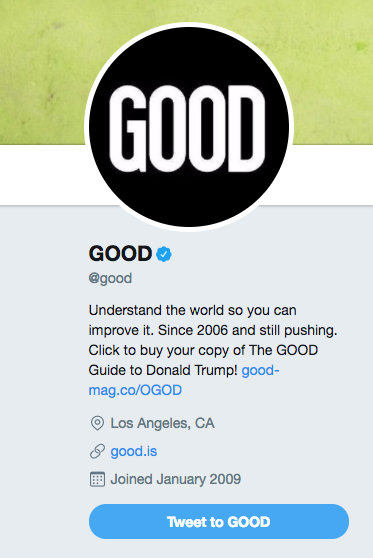Click the 'Understand the world' bio line
The width and height of the screenshot is (373, 558).
coord(193,310)
